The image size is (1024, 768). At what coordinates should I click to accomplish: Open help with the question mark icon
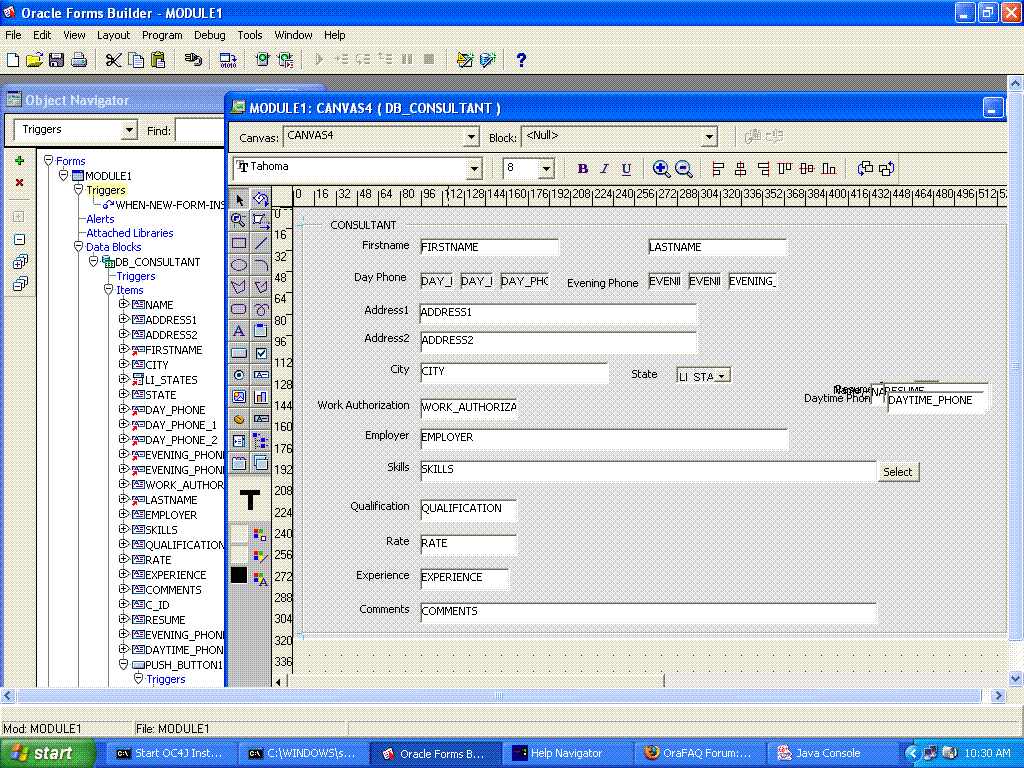pyautogui.click(x=520, y=60)
